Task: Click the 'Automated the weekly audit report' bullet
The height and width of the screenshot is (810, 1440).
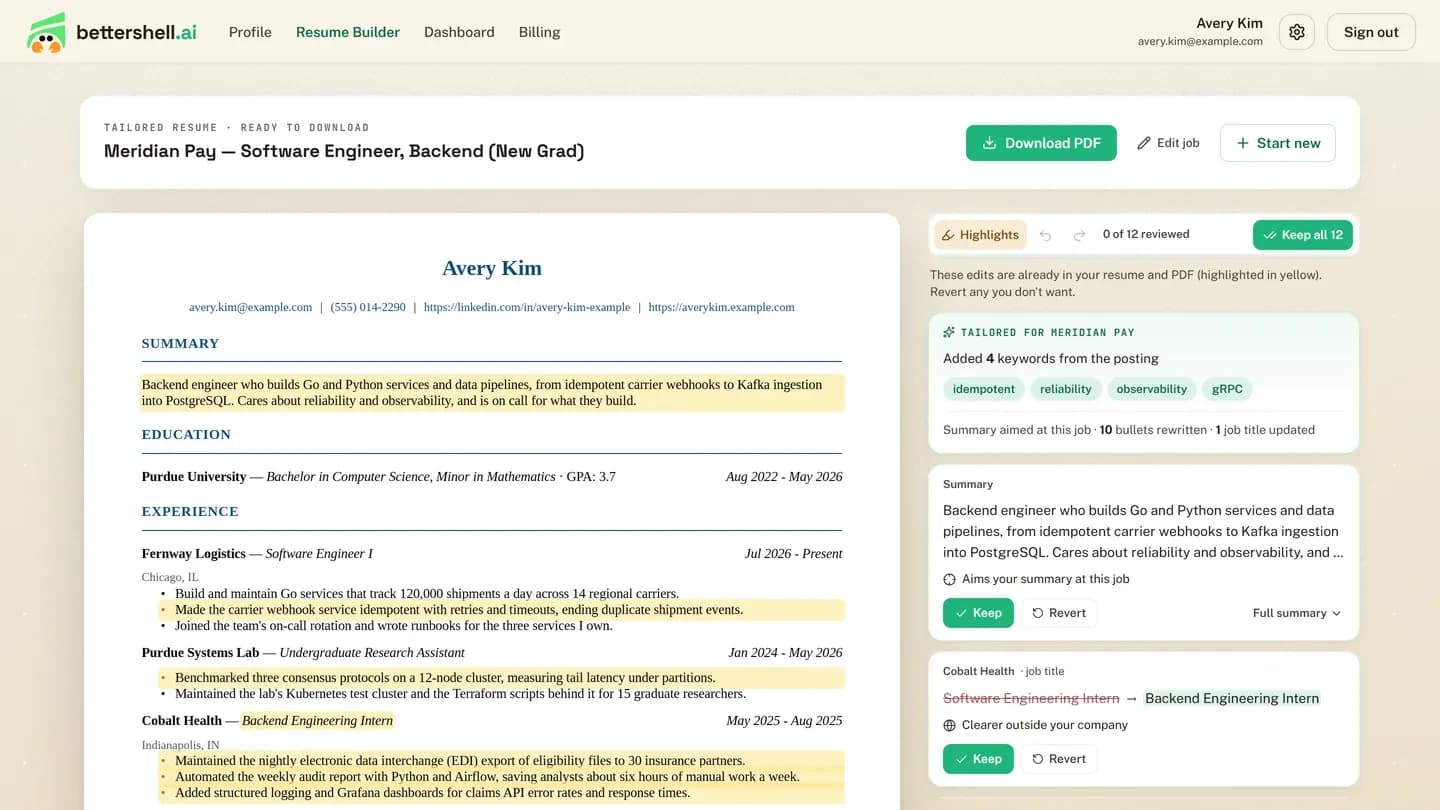Action: coord(502,777)
